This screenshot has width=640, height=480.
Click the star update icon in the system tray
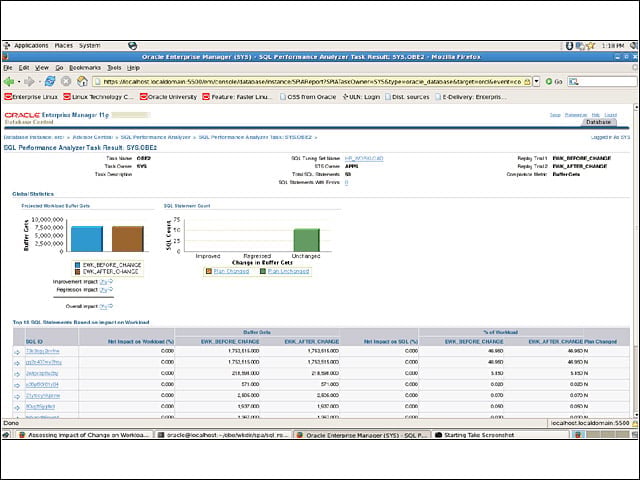[590, 46]
